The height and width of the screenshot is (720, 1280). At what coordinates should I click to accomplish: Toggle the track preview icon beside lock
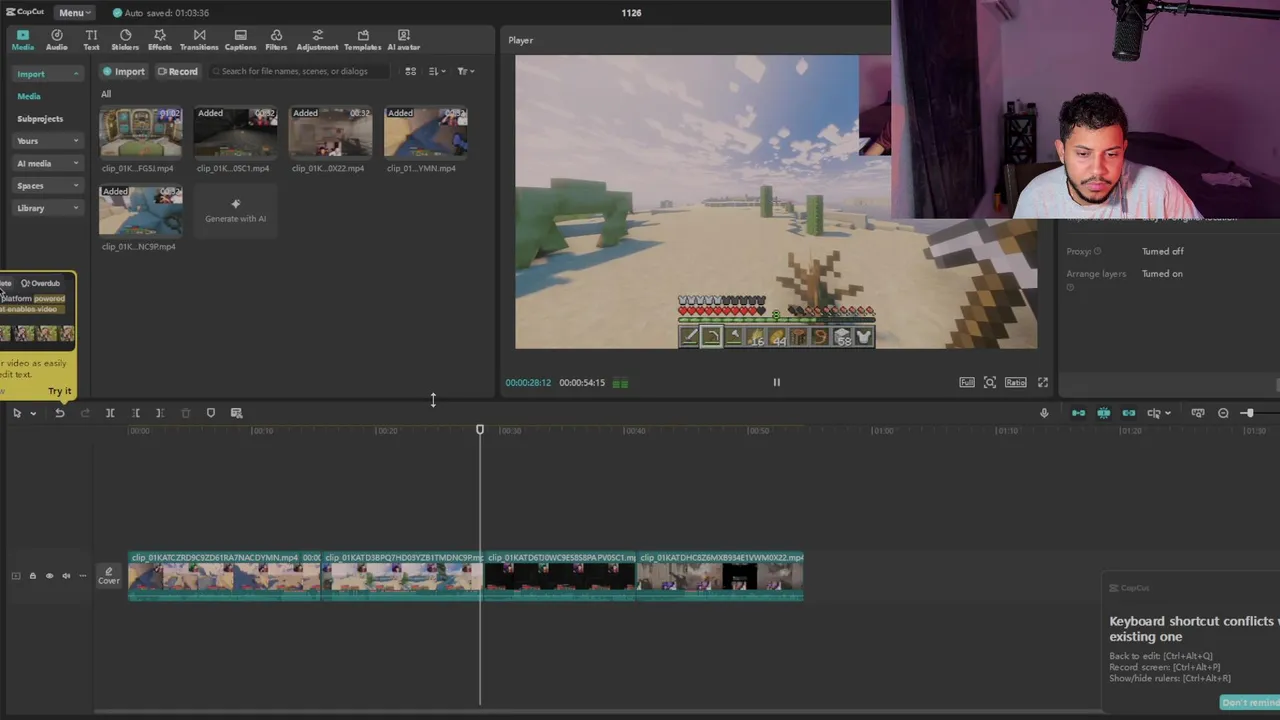(15, 576)
